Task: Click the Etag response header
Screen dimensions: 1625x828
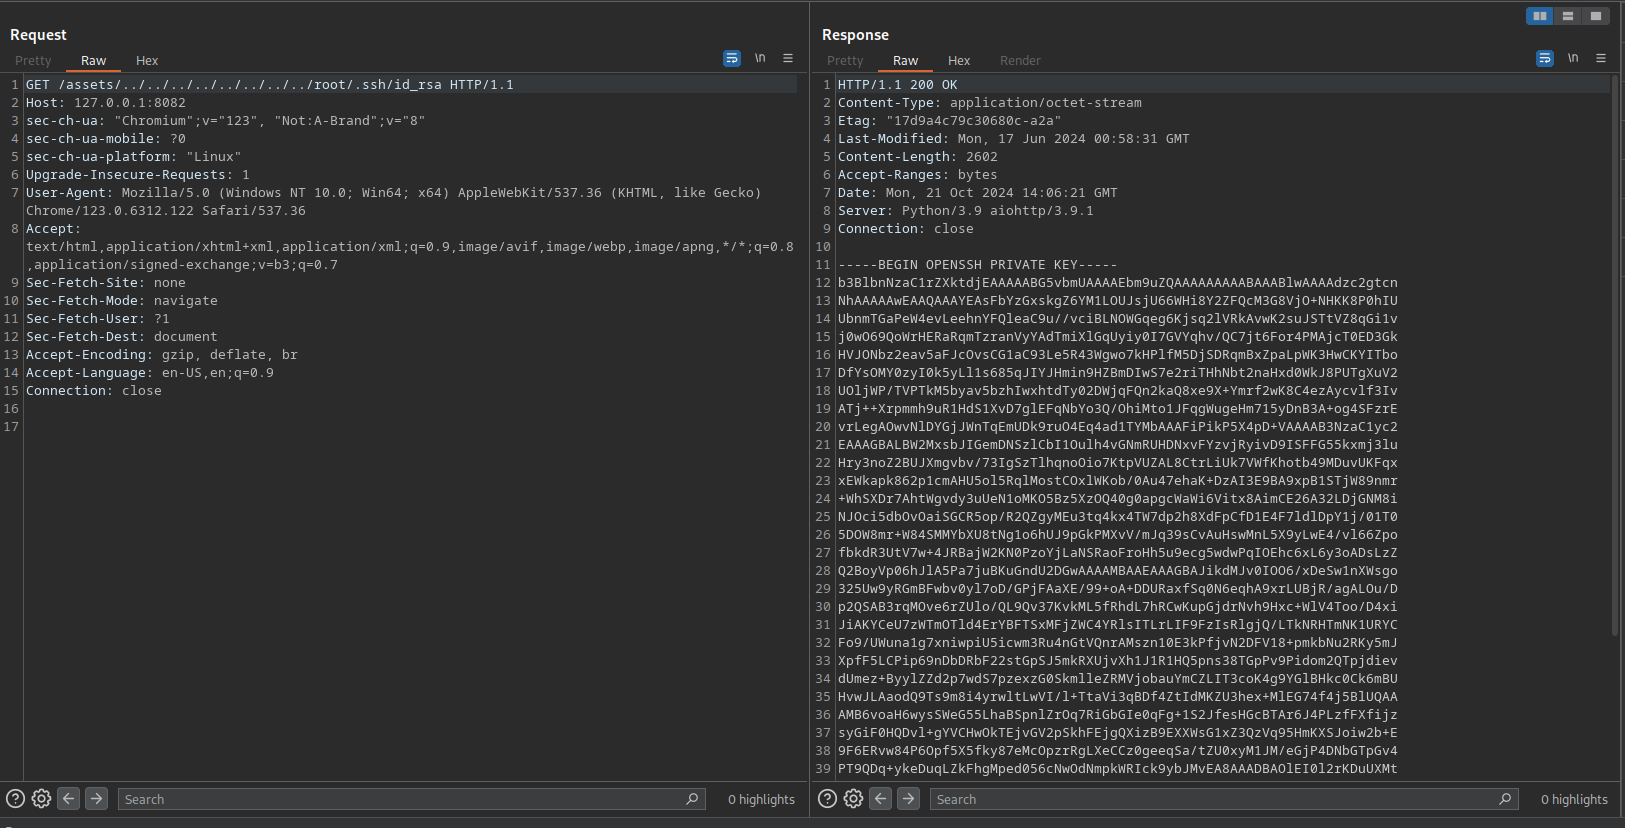Action: click(x=950, y=121)
